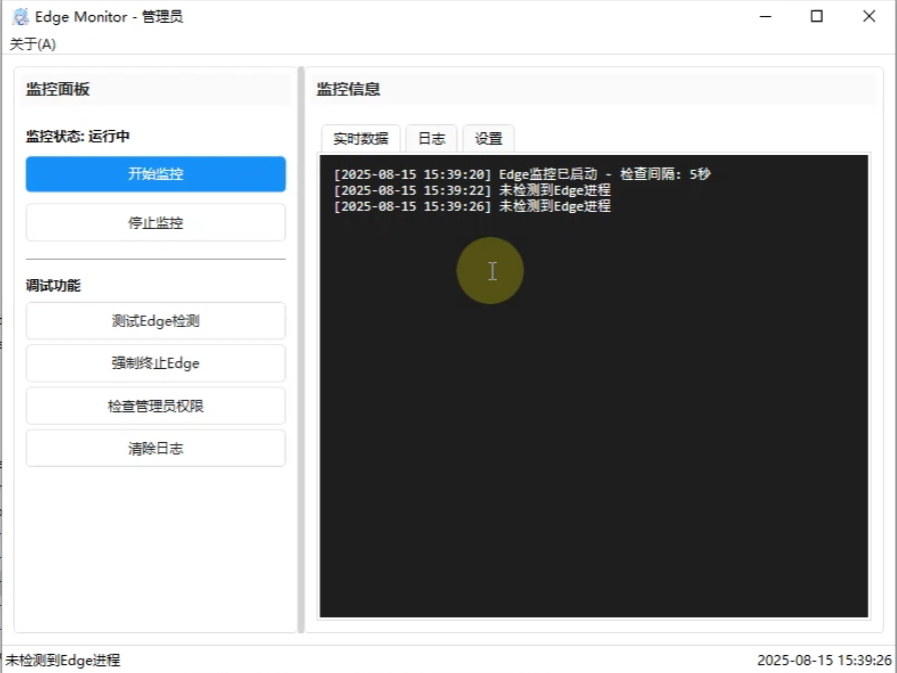Select the 实时数据 tab
This screenshot has height=673, width=897.
click(360, 138)
